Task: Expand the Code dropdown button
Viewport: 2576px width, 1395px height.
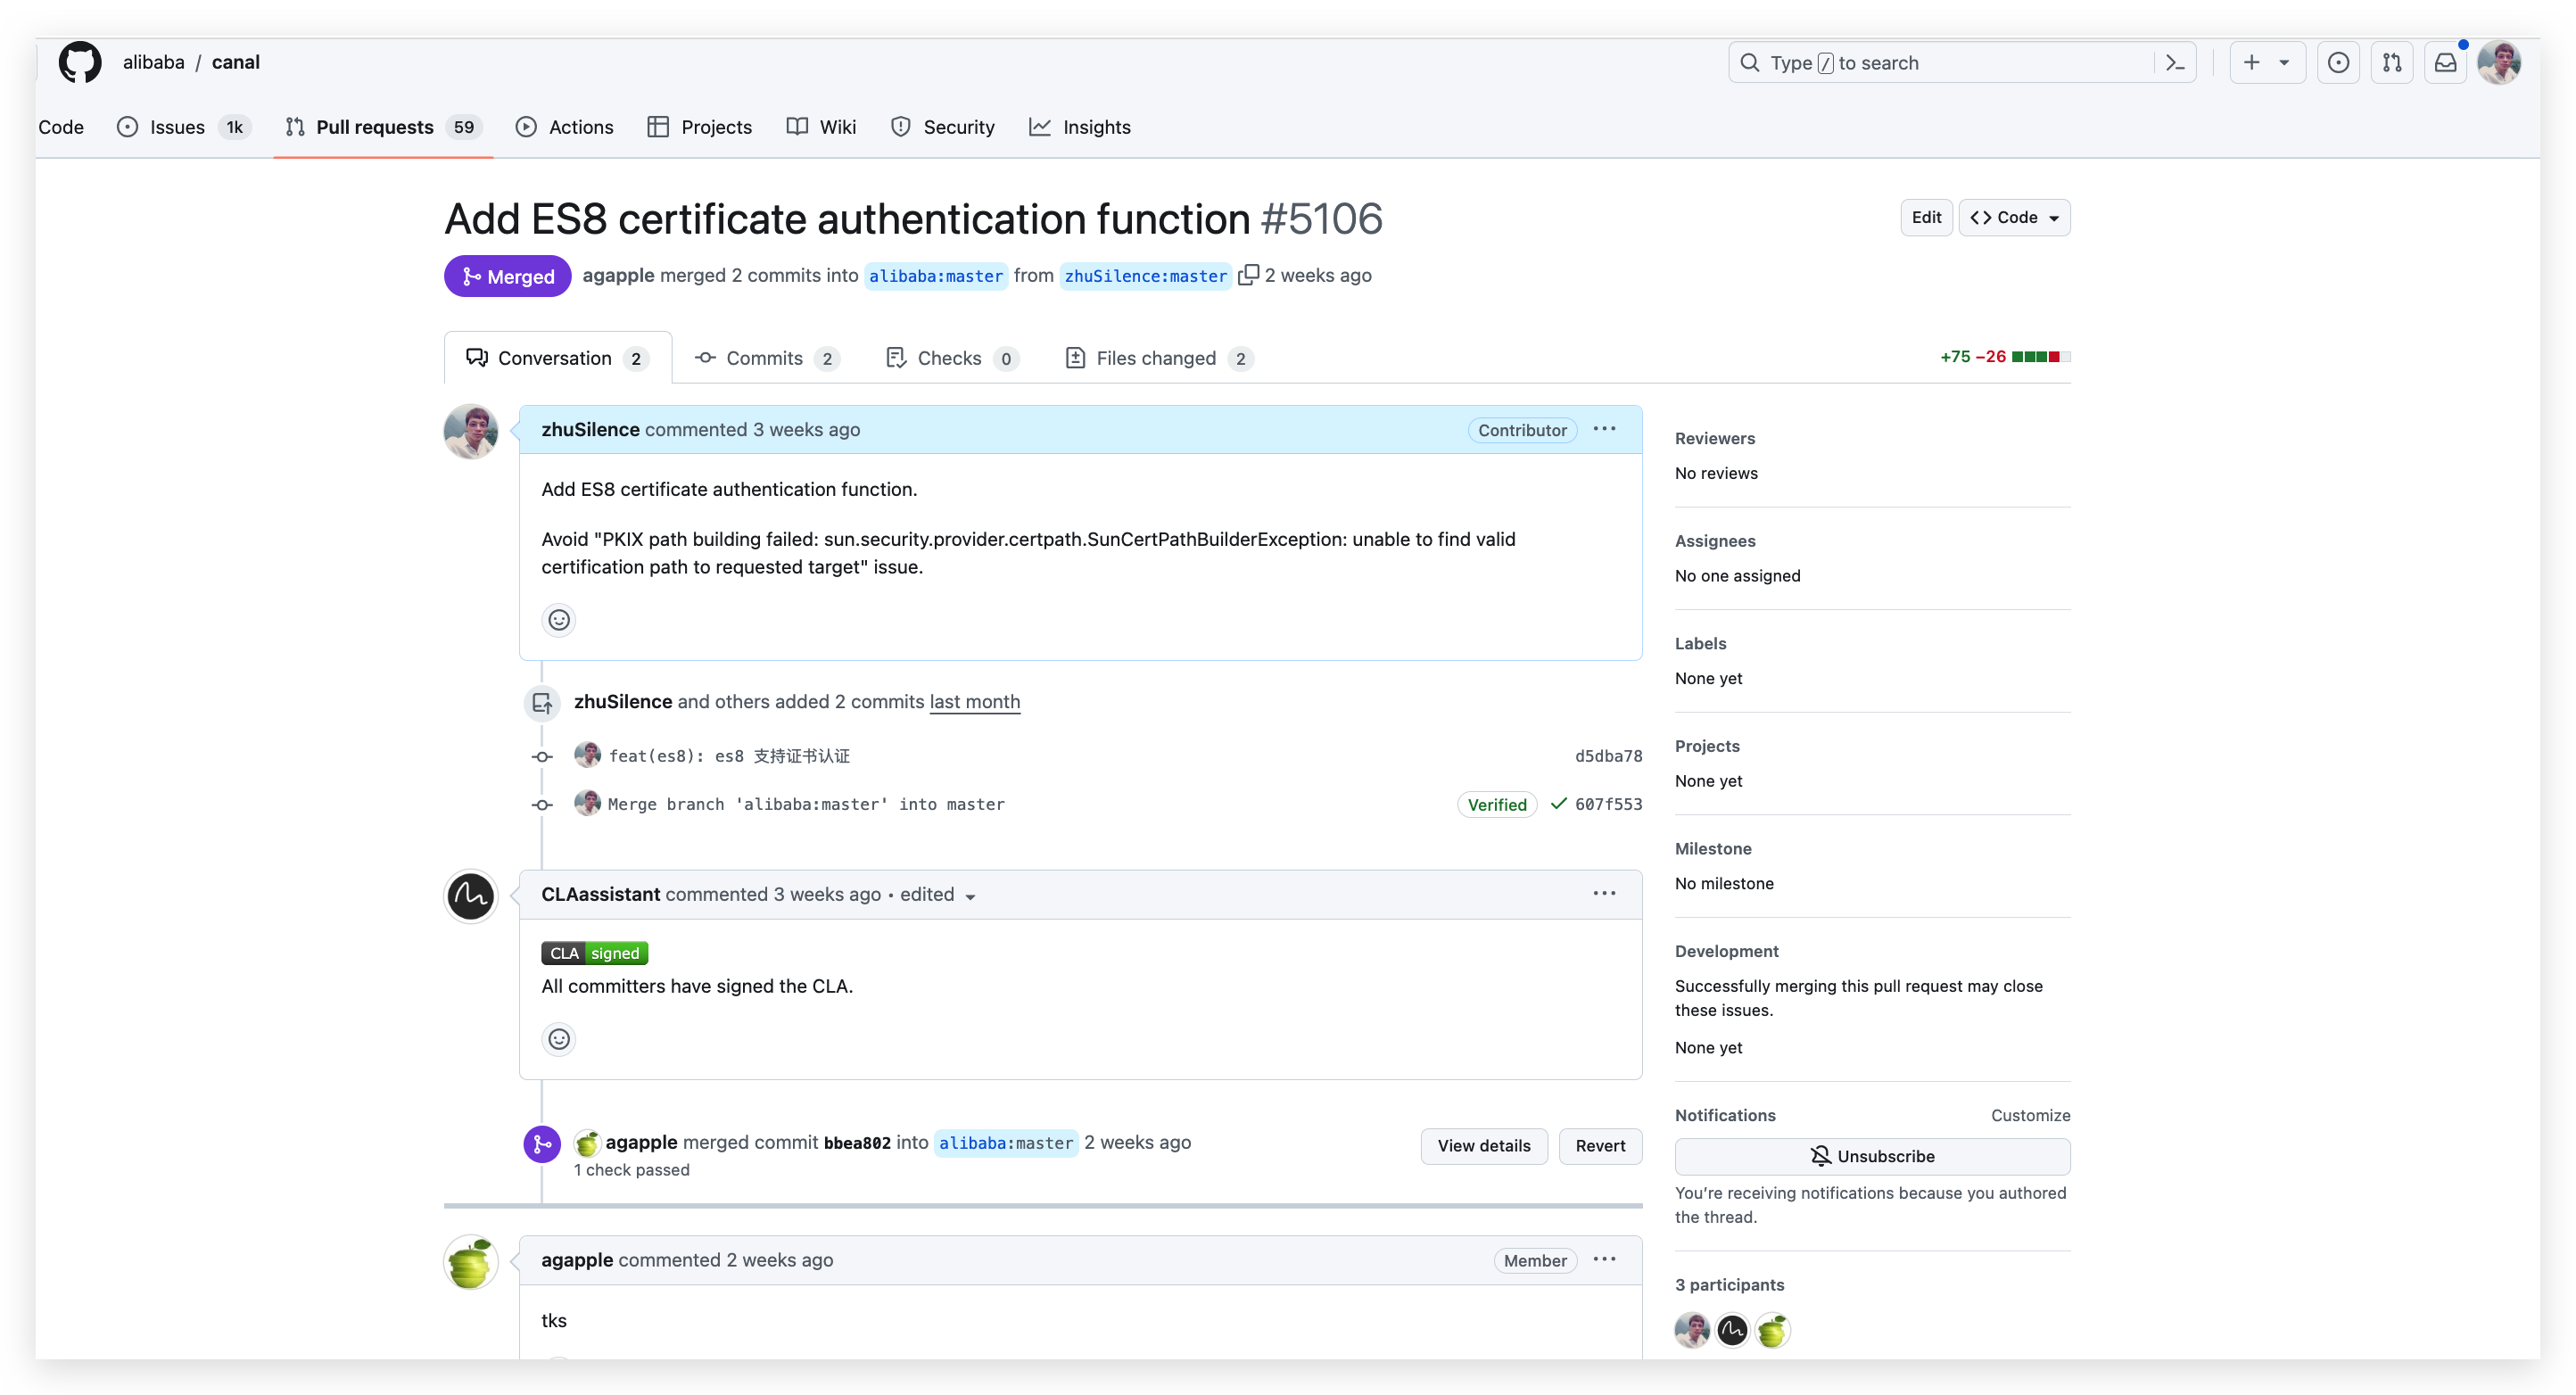Action: pyautogui.click(x=2014, y=217)
